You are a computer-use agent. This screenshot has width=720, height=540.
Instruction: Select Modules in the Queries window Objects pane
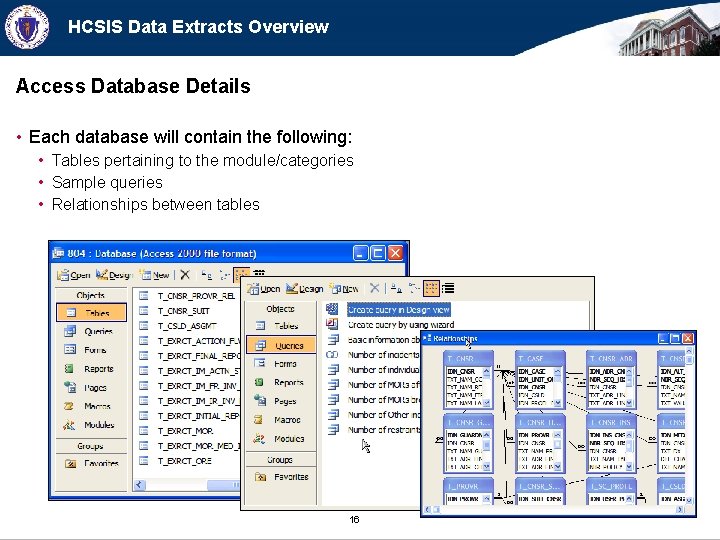coord(281,439)
